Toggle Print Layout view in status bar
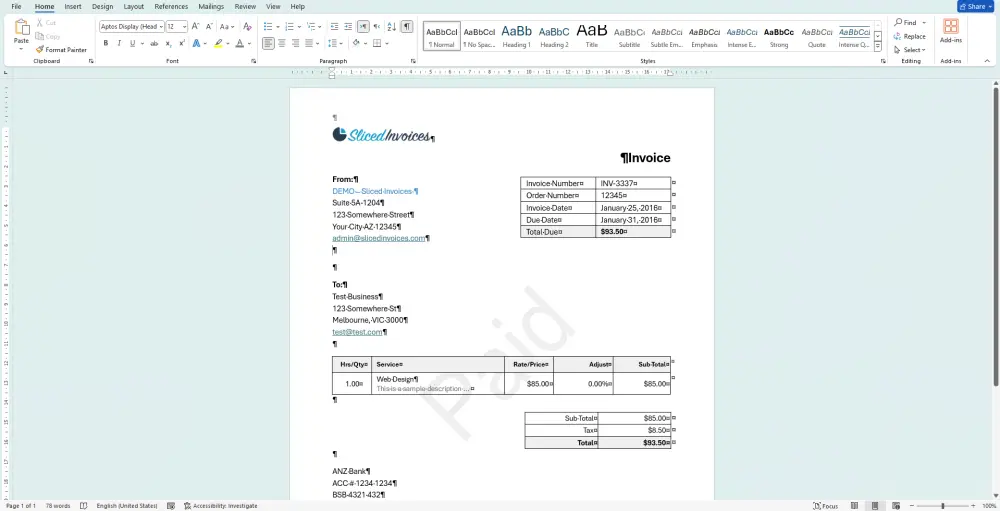The width and height of the screenshot is (1000, 511). point(876,506)
